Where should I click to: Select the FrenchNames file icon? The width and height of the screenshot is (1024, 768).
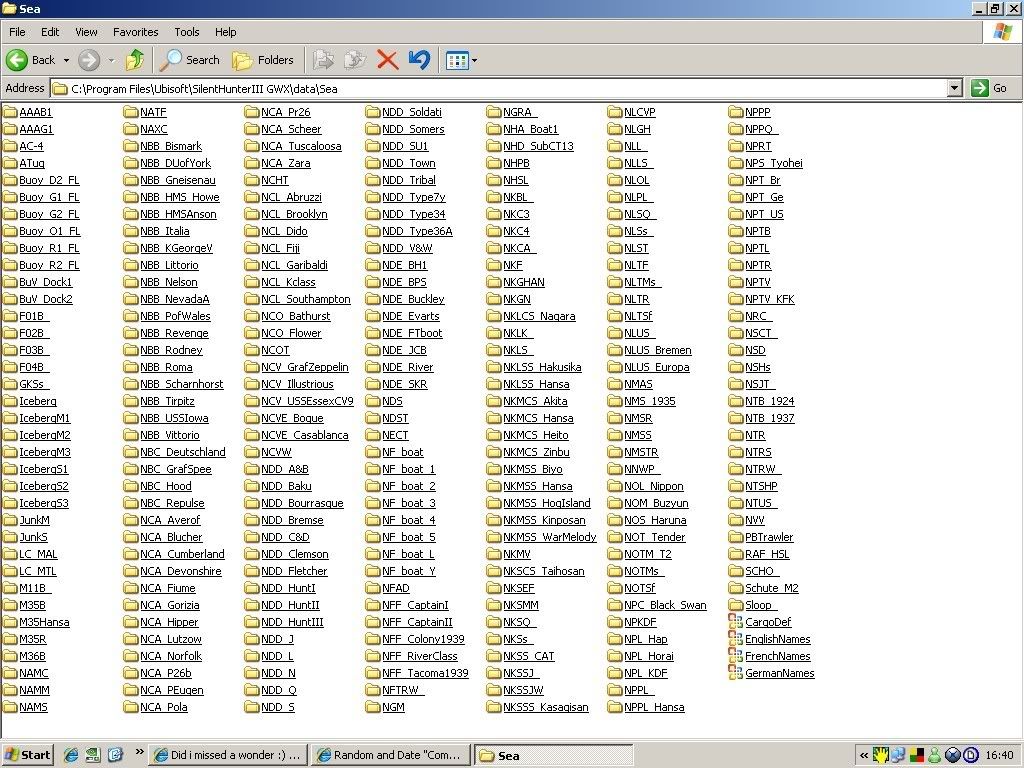[735, 656]
